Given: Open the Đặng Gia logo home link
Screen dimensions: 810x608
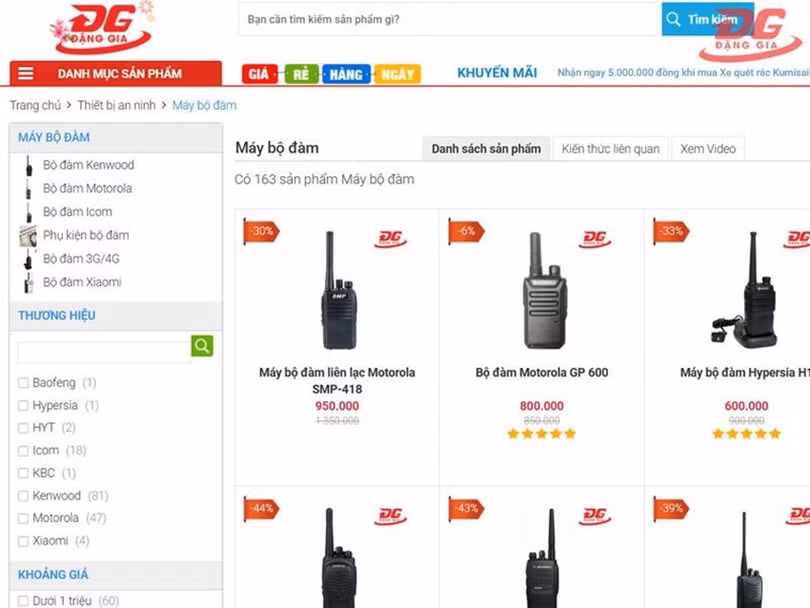Looking at the screenshot, I should (103, 28).
